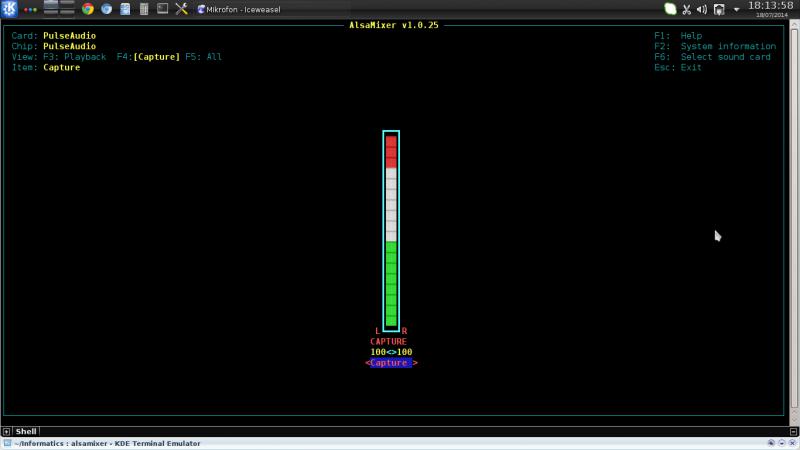
Task: Select the Shell terminal tab
Action: coord(25,431)
